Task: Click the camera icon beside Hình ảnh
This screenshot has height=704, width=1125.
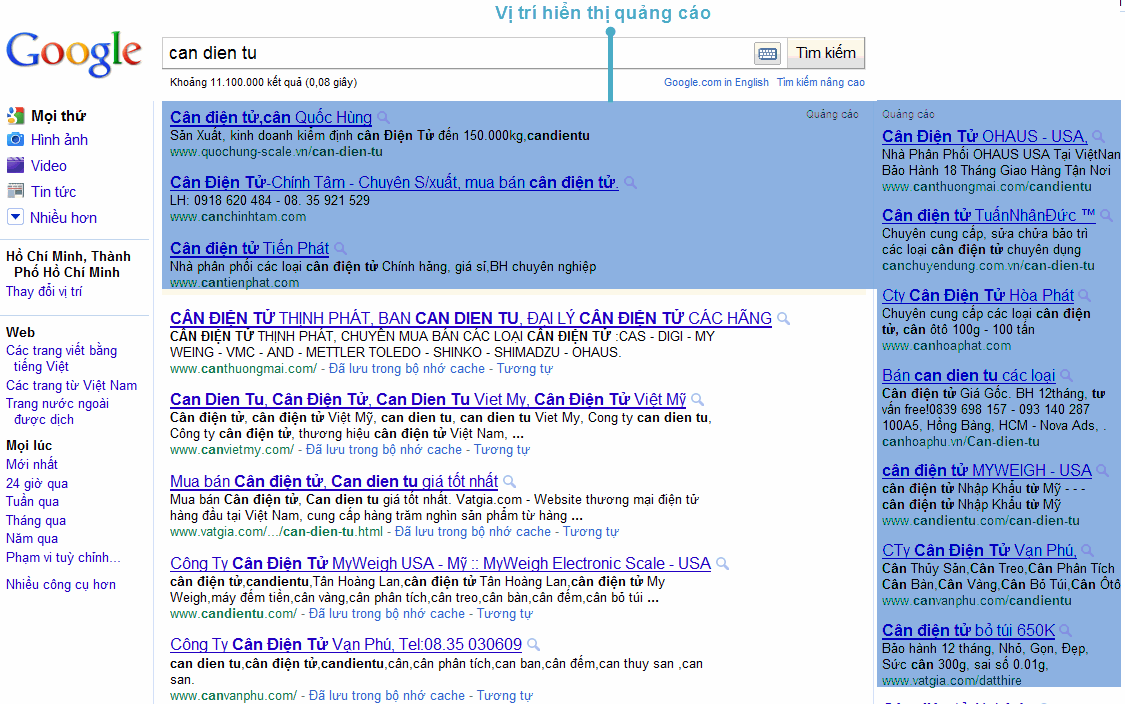Action: tap(15, 140)
